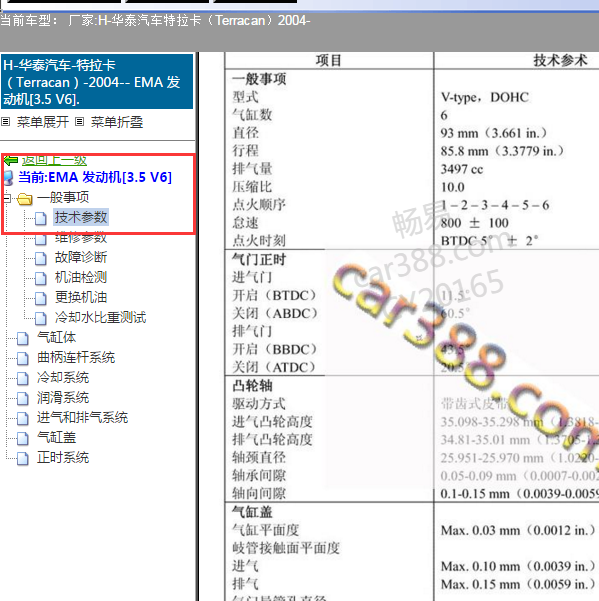Viewport: 599px width, 601px height.
Task: Open the 正时系统 section
Action: point(63,457)
